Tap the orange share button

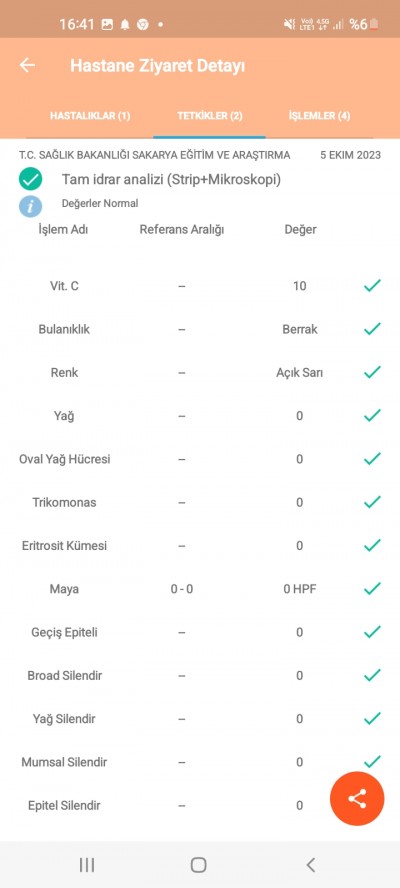[357, 799]
